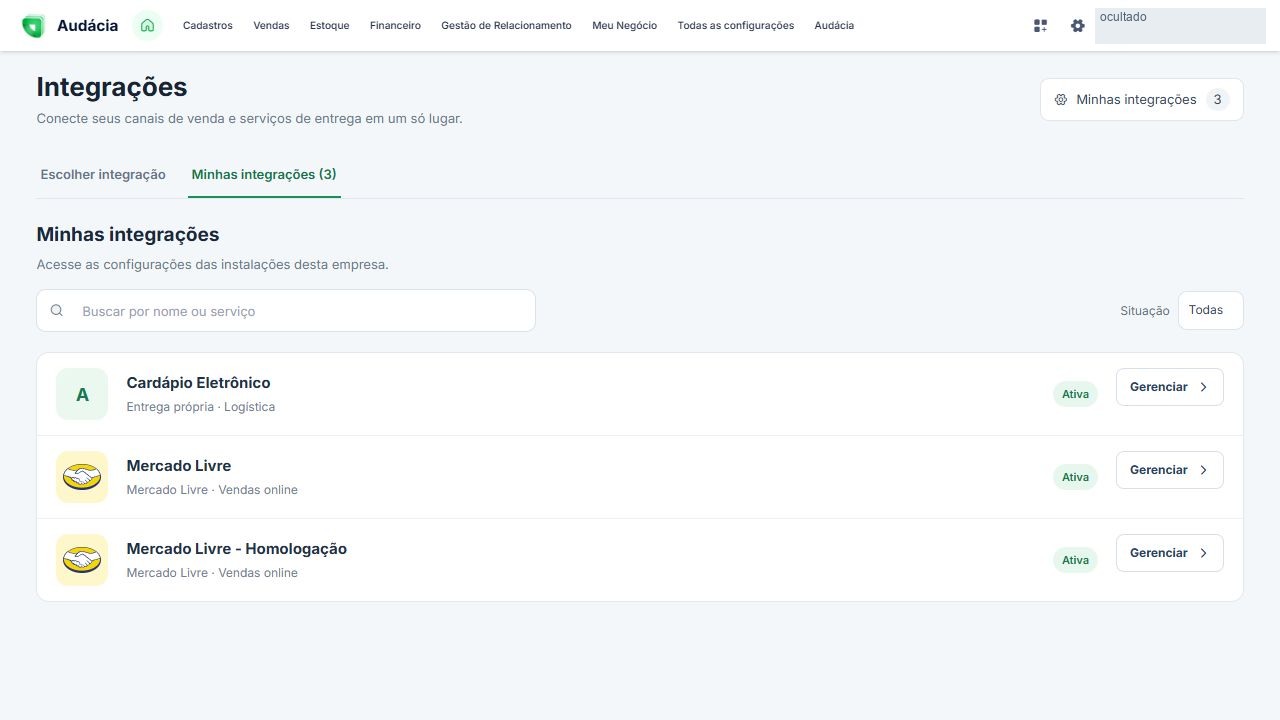Click Gerenciar for Mercado Livre - Homologação
Screen dimensions: 1280x720
click(x=1169, y=553)
